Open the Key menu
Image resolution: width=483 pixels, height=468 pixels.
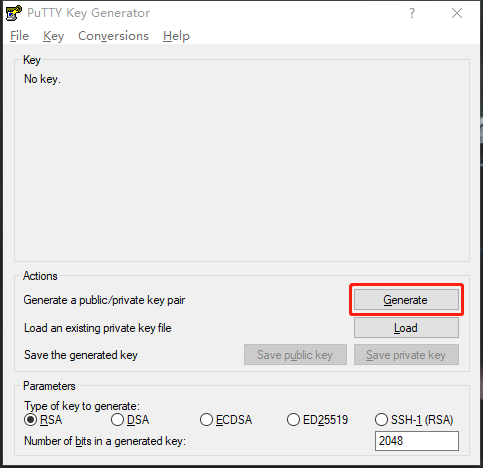[53, 36]
